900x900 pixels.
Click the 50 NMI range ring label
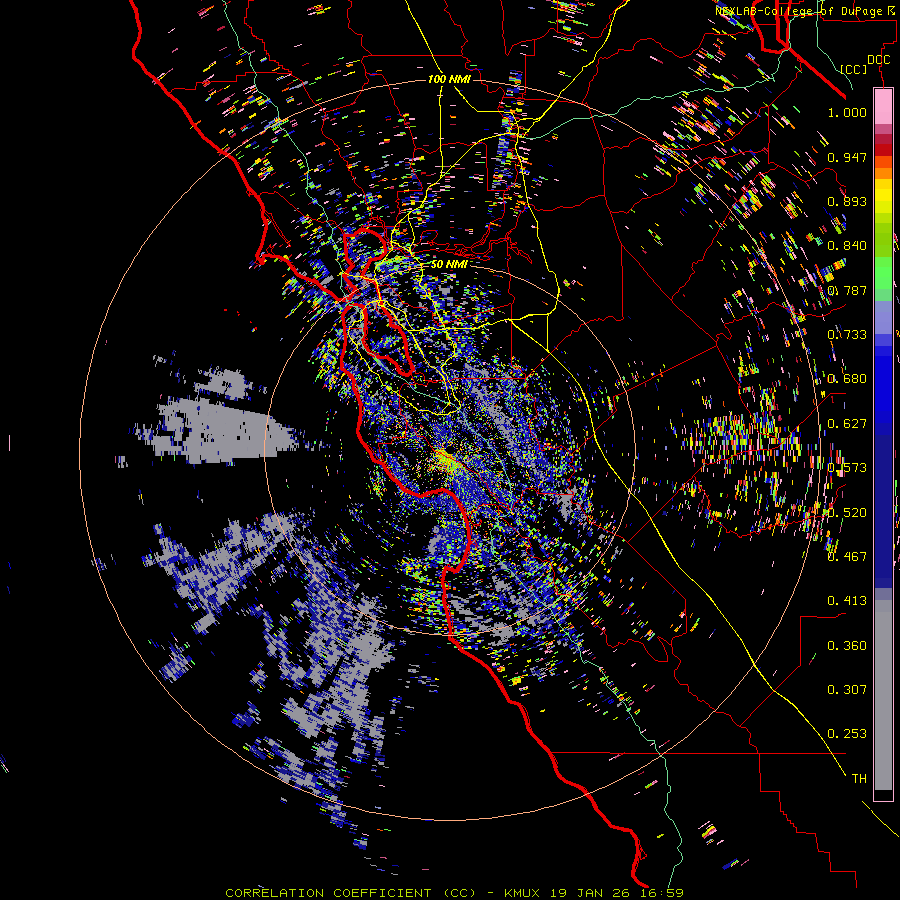[x=449, y=264]
